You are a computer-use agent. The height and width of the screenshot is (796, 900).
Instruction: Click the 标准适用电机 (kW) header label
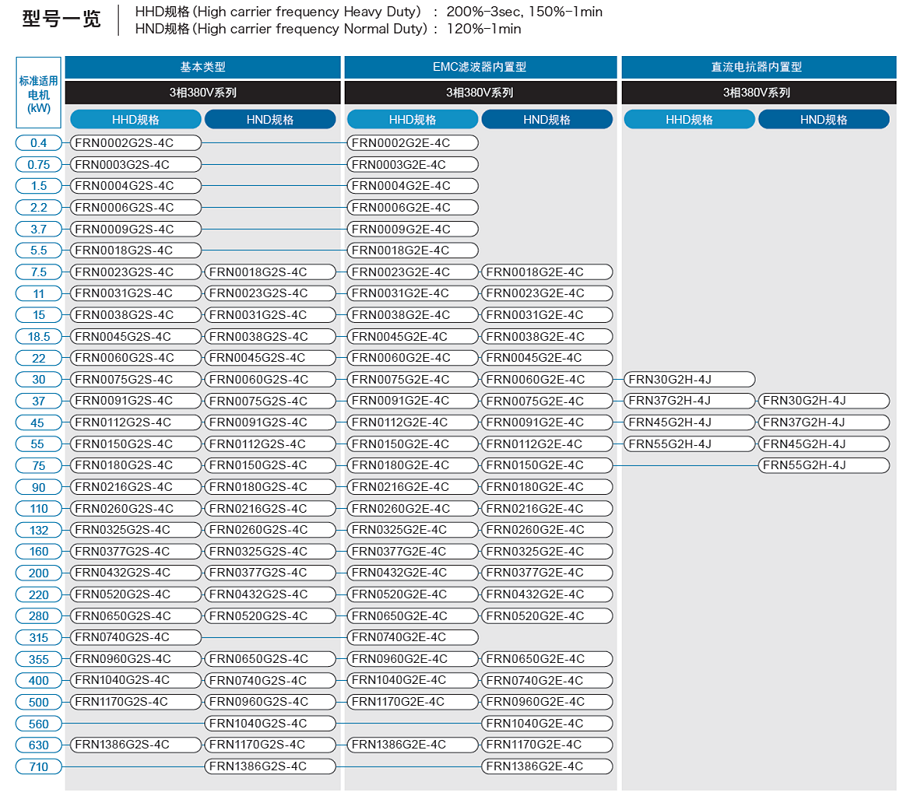click(x=39, y=94)
